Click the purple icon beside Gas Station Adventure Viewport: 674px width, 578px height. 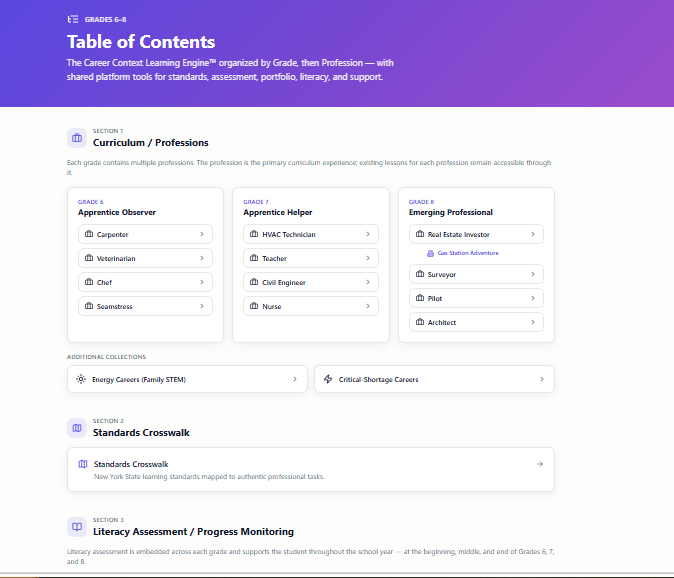click(430, 253)
